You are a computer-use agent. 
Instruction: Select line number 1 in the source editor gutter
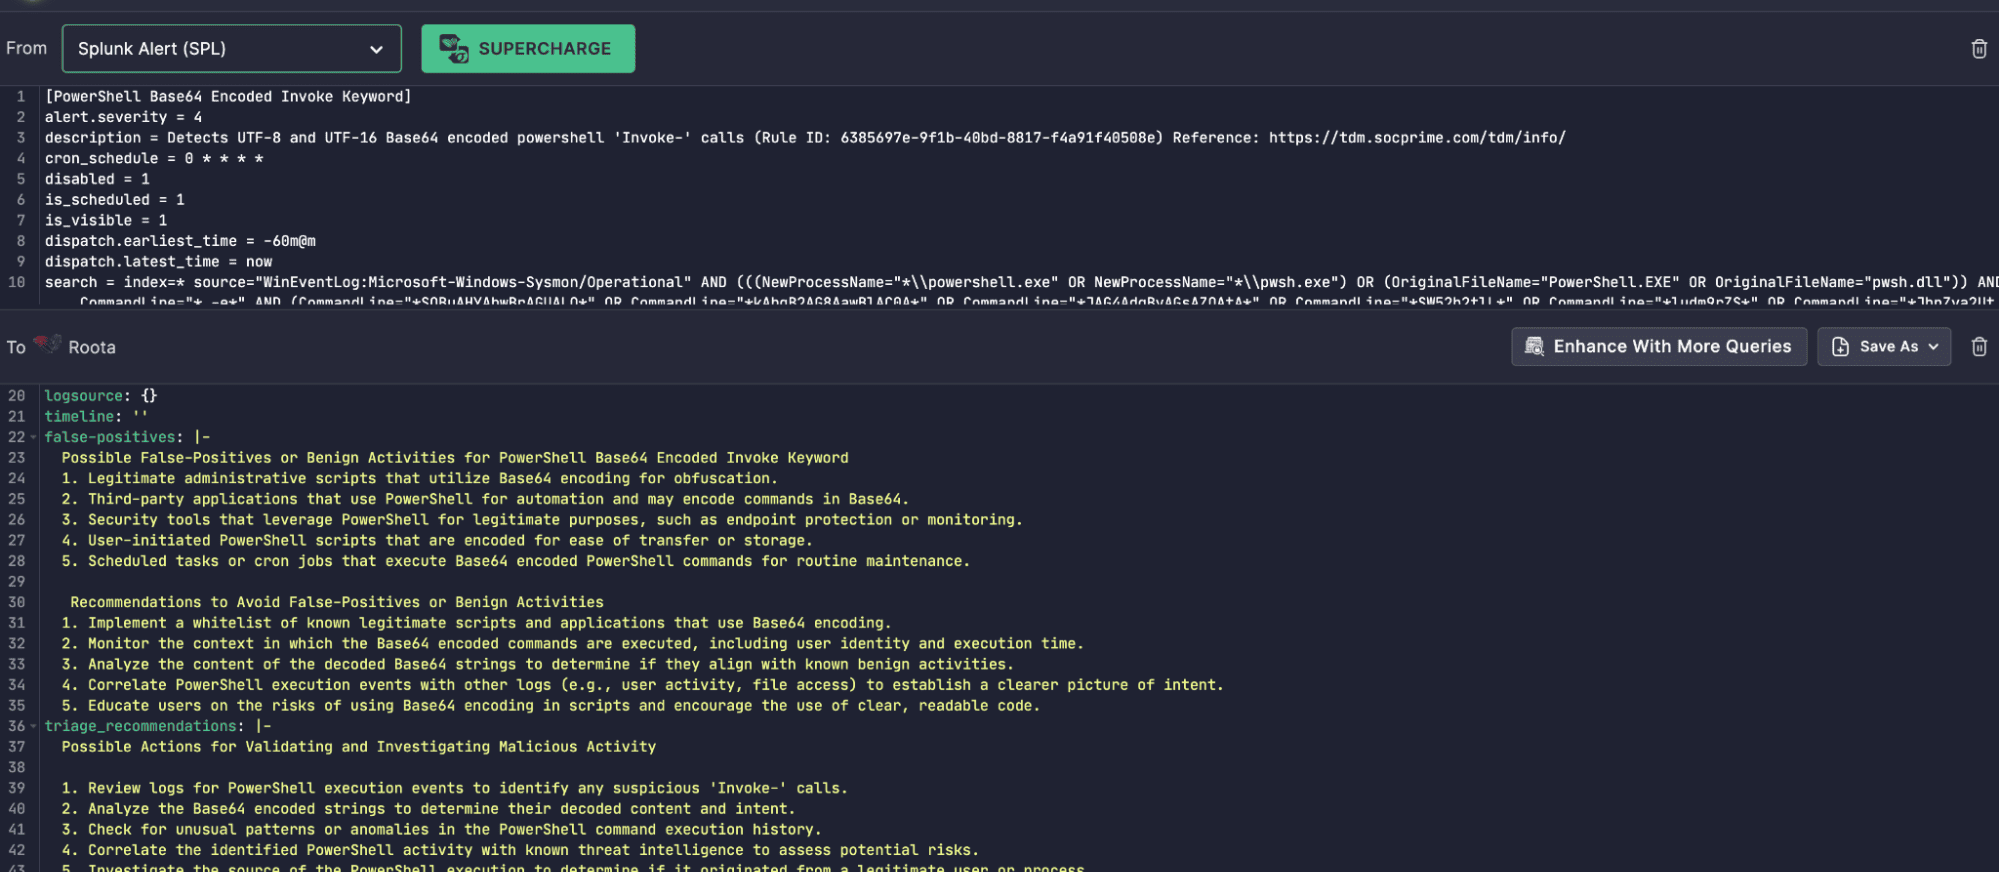(20, 97)
